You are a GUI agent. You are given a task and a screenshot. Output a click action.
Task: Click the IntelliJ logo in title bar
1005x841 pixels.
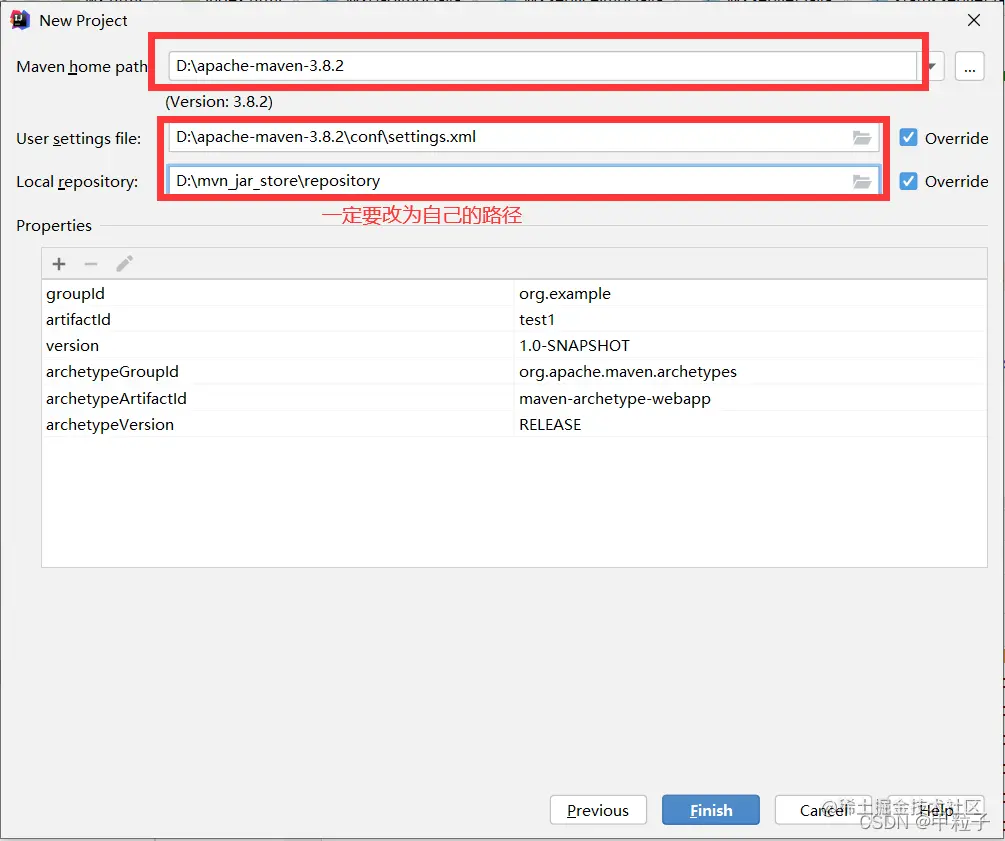20,20
